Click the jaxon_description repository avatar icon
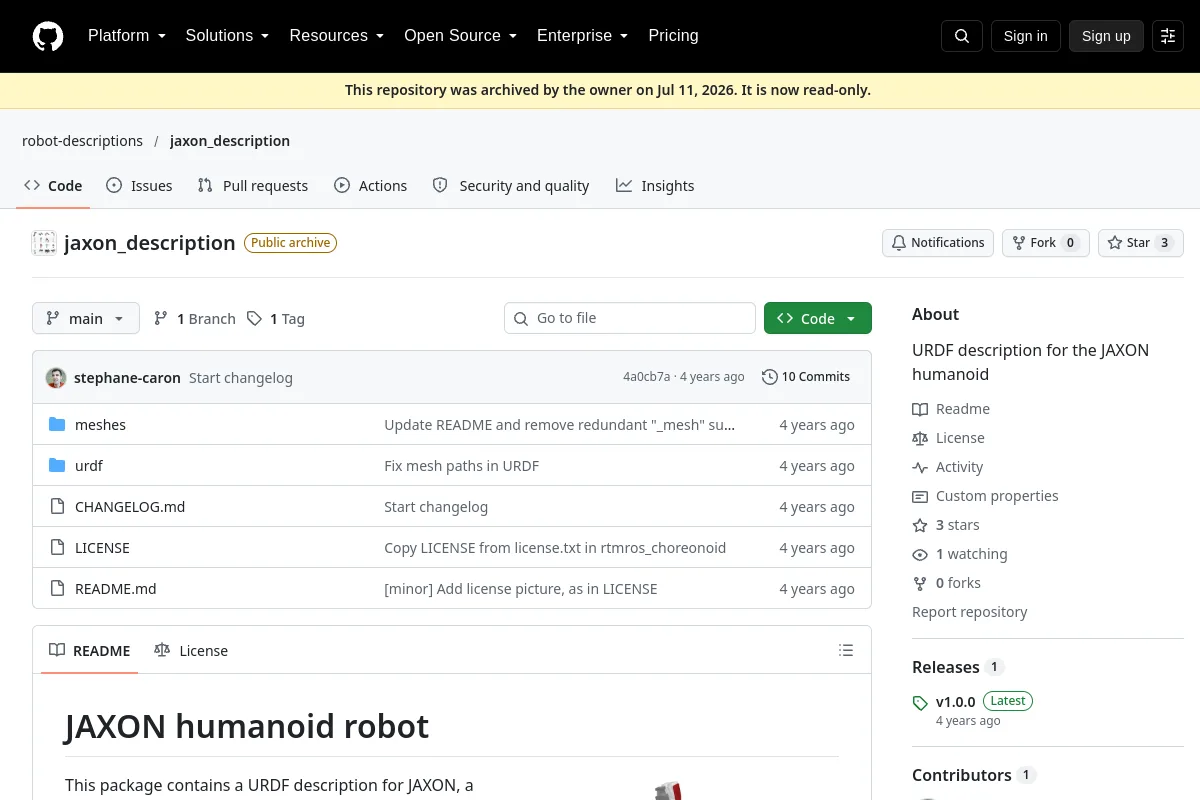The height and width of the screenshot is (800, 1200). click(x=44, y=243)
